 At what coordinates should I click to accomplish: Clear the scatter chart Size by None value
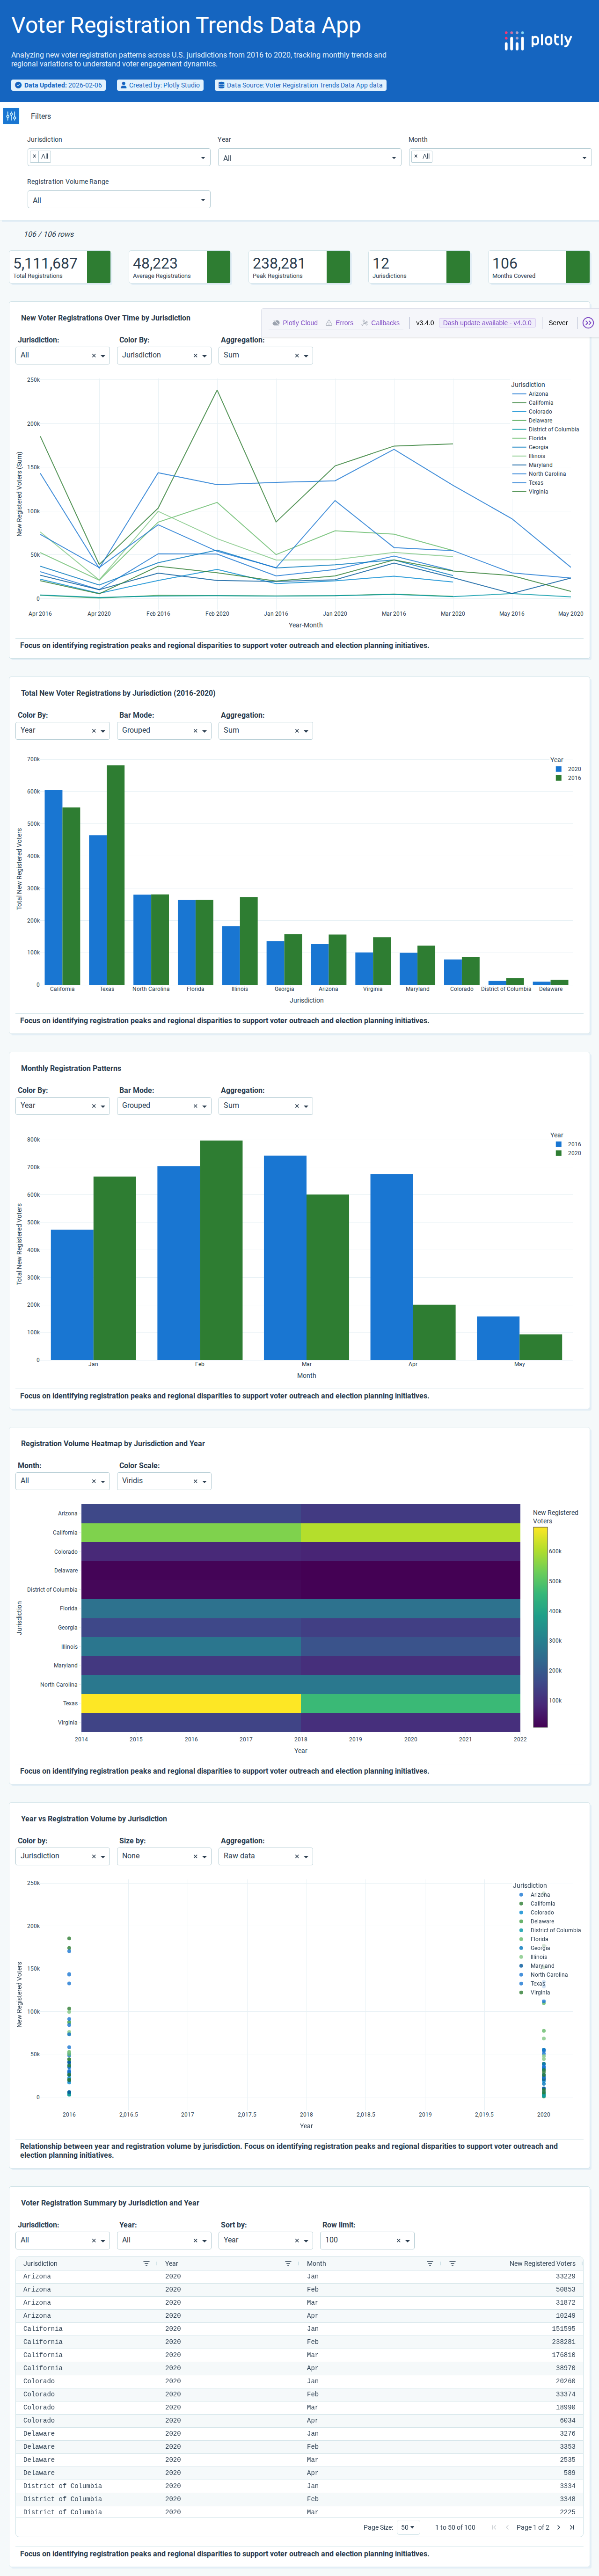(x=195, y=1856)
